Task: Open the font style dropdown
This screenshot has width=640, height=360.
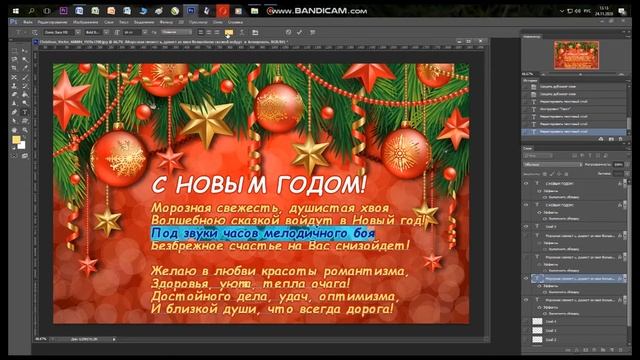Action: coord(106,32)
